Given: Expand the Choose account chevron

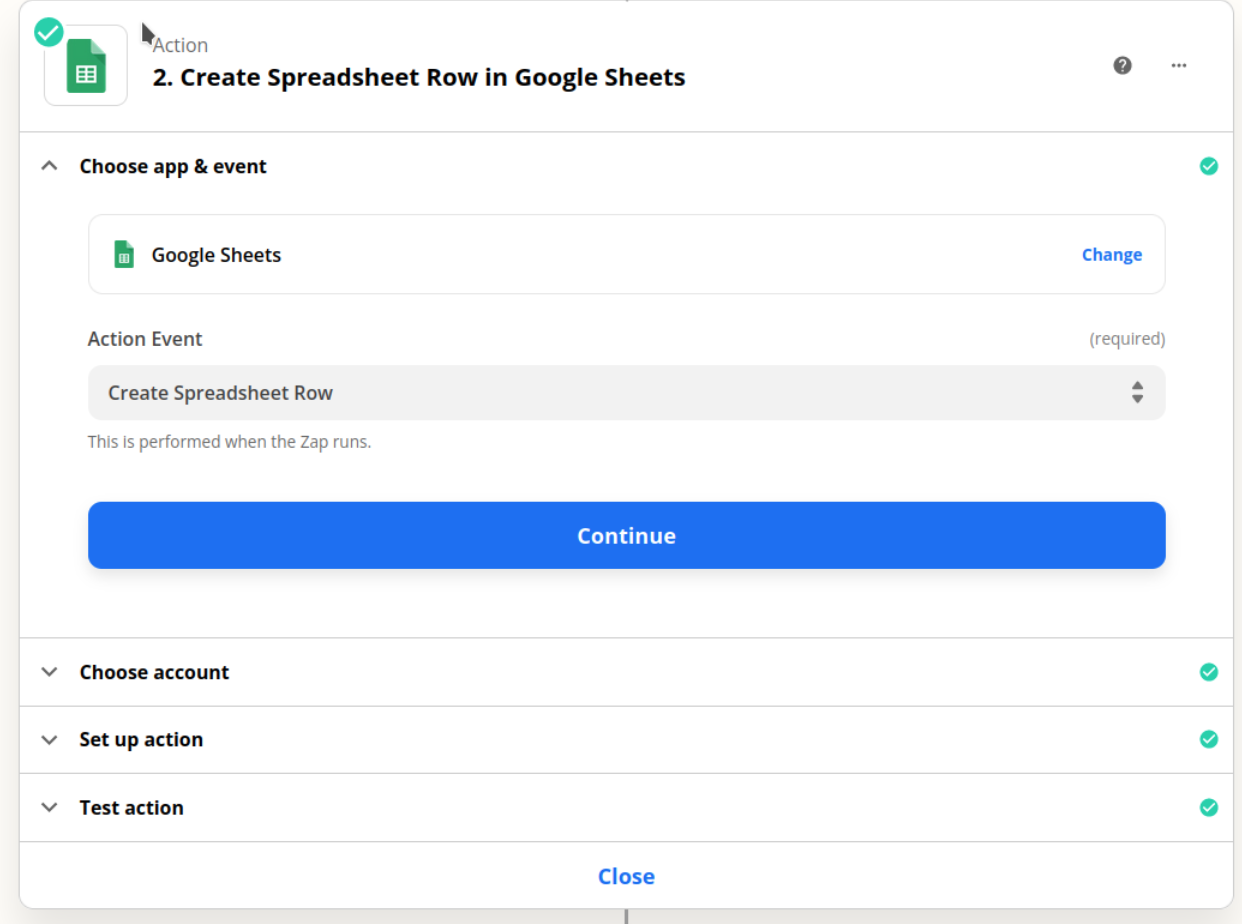Looking at the screenshot, I should pyautogui.click(x=49, y=672).
